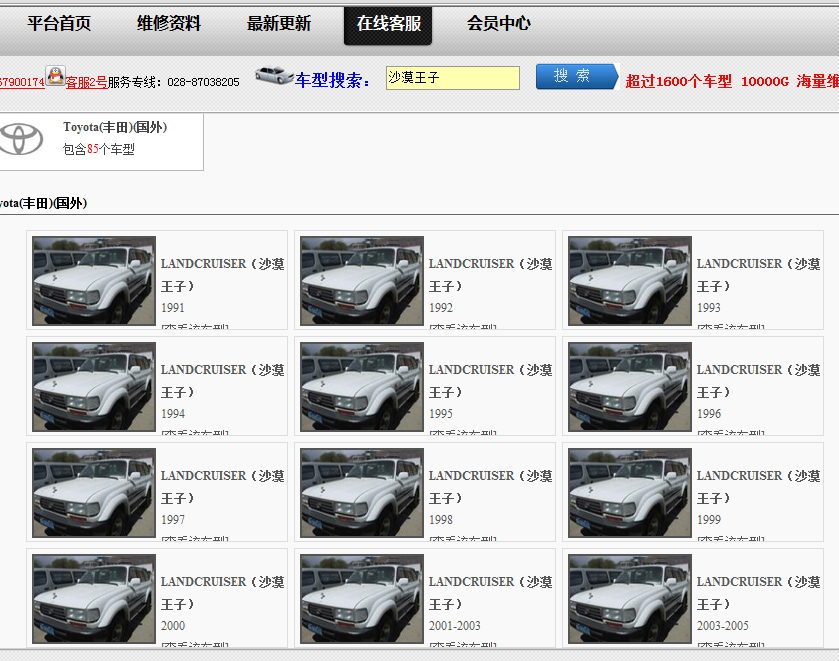Open the 会员中心 menu
Screen dimensions: 839x661
(498, 24)
